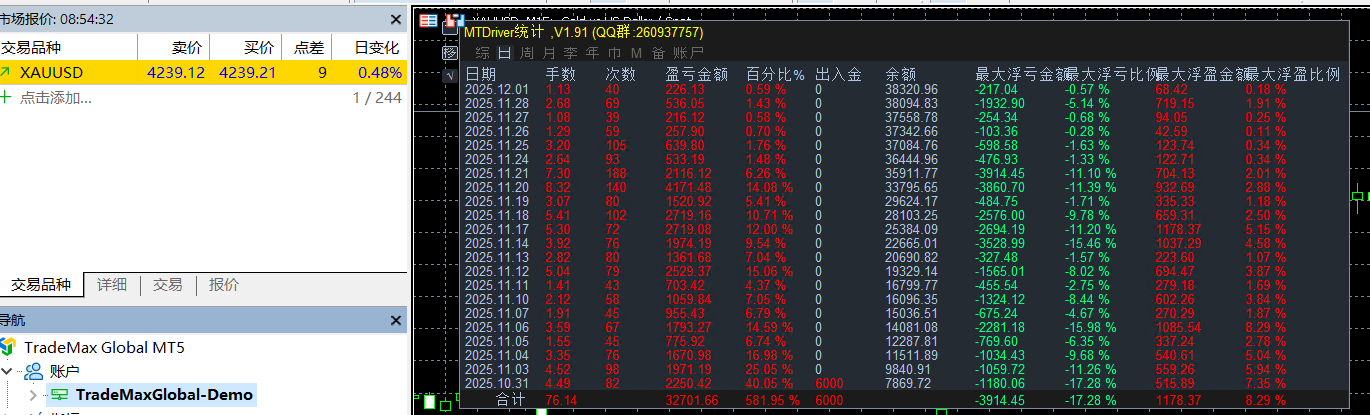Close the 导航 navigator panel
Viewport: 1370px width, 415px height.
(x=396, y=320)
